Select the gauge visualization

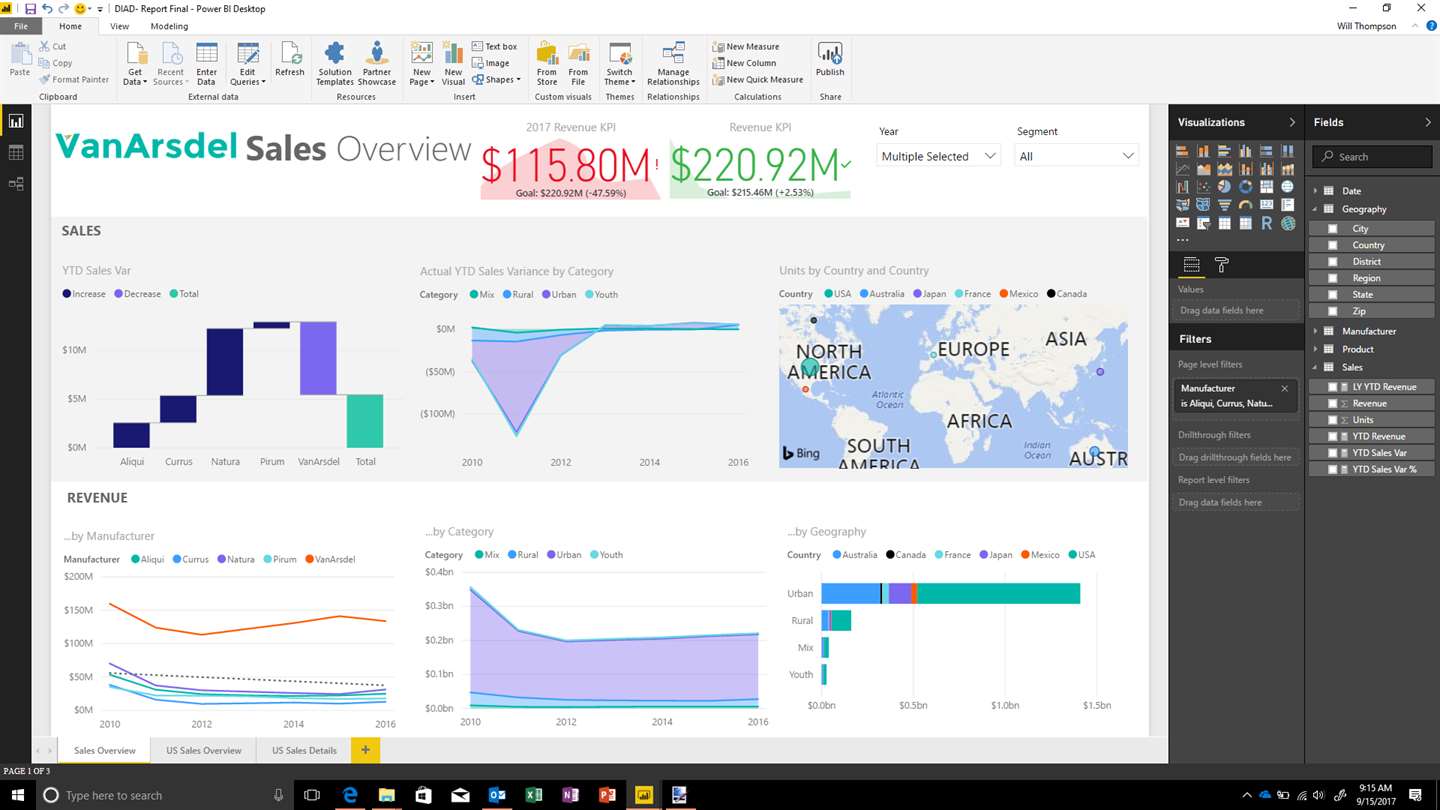point(1246,205)
